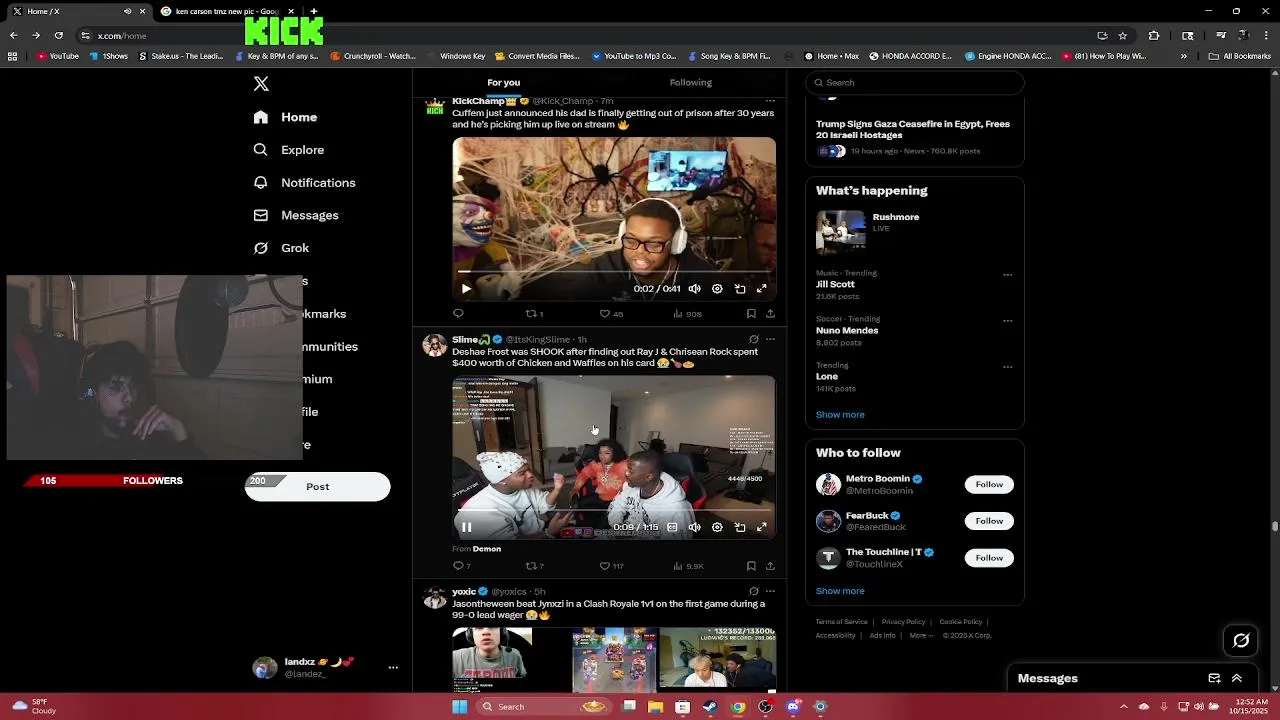Open the floating Grok button

click(1241, 641)
